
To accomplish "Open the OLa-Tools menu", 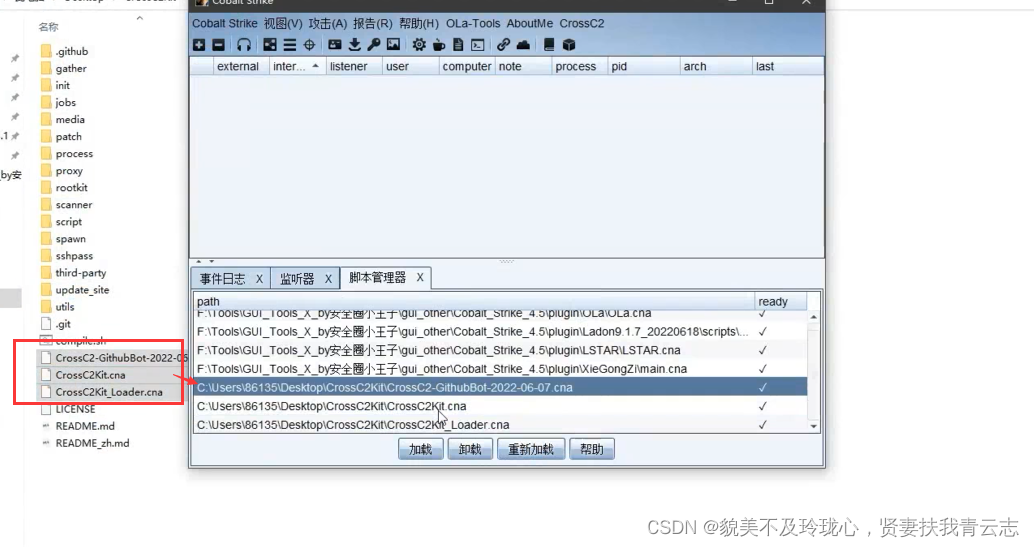I will tap(473, 24).
